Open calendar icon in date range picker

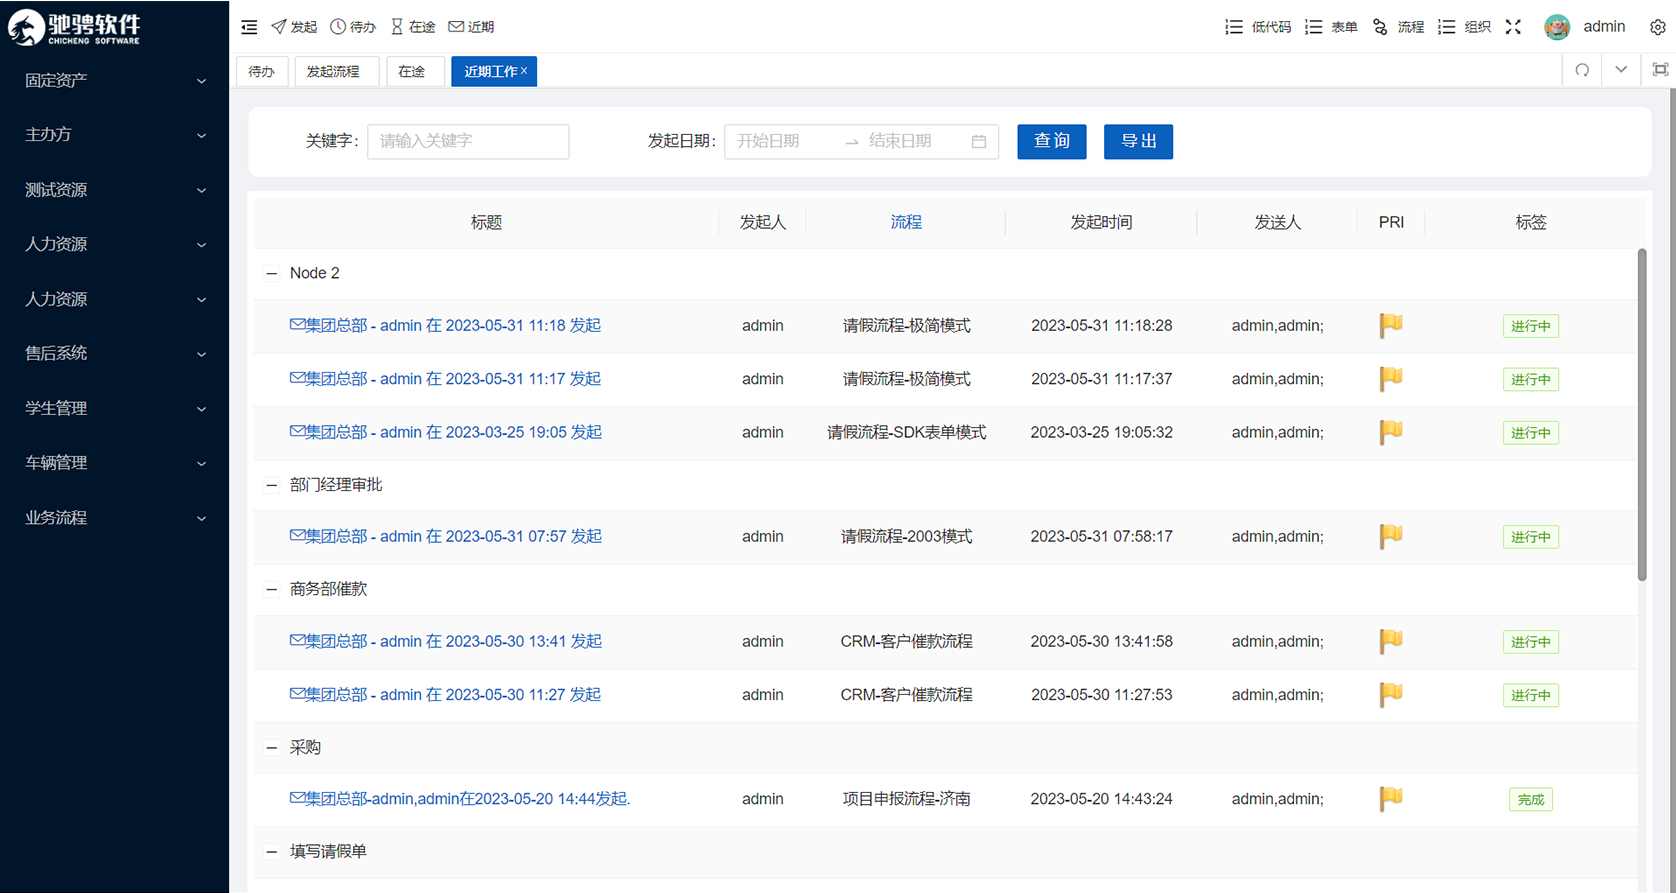click(x=979, y=142)
